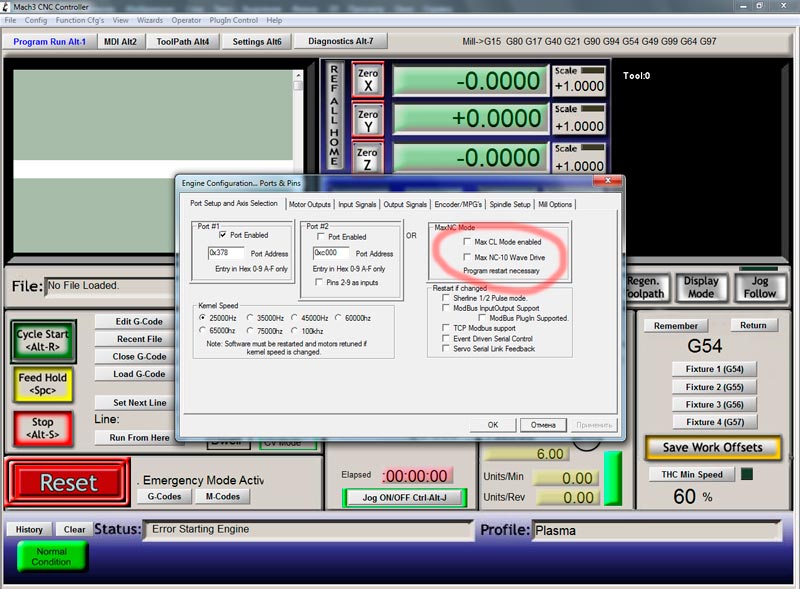The width and height of the screenshot is (800, 589).
Task: Open the PlugIn Control menu
Action: point(234,20)
